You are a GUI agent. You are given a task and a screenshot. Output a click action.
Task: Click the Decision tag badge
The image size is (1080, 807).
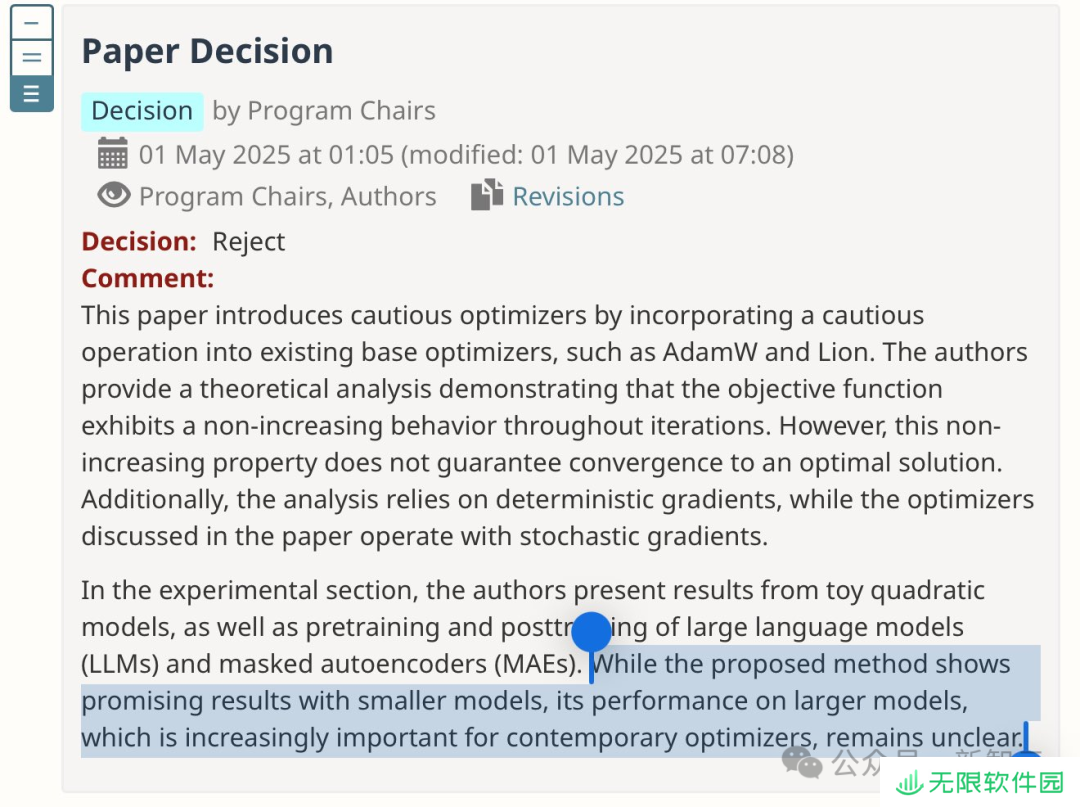[x=142, y=112]
